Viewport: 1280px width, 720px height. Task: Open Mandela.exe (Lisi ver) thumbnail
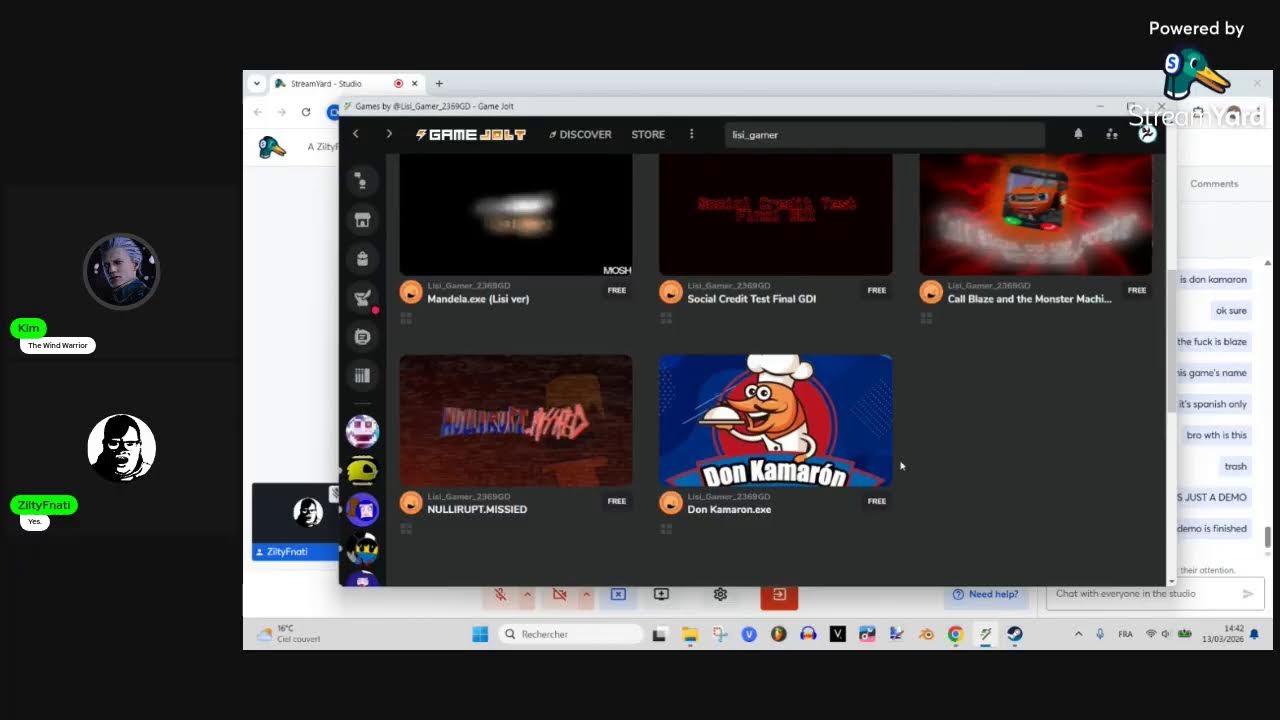coord(516,214)
